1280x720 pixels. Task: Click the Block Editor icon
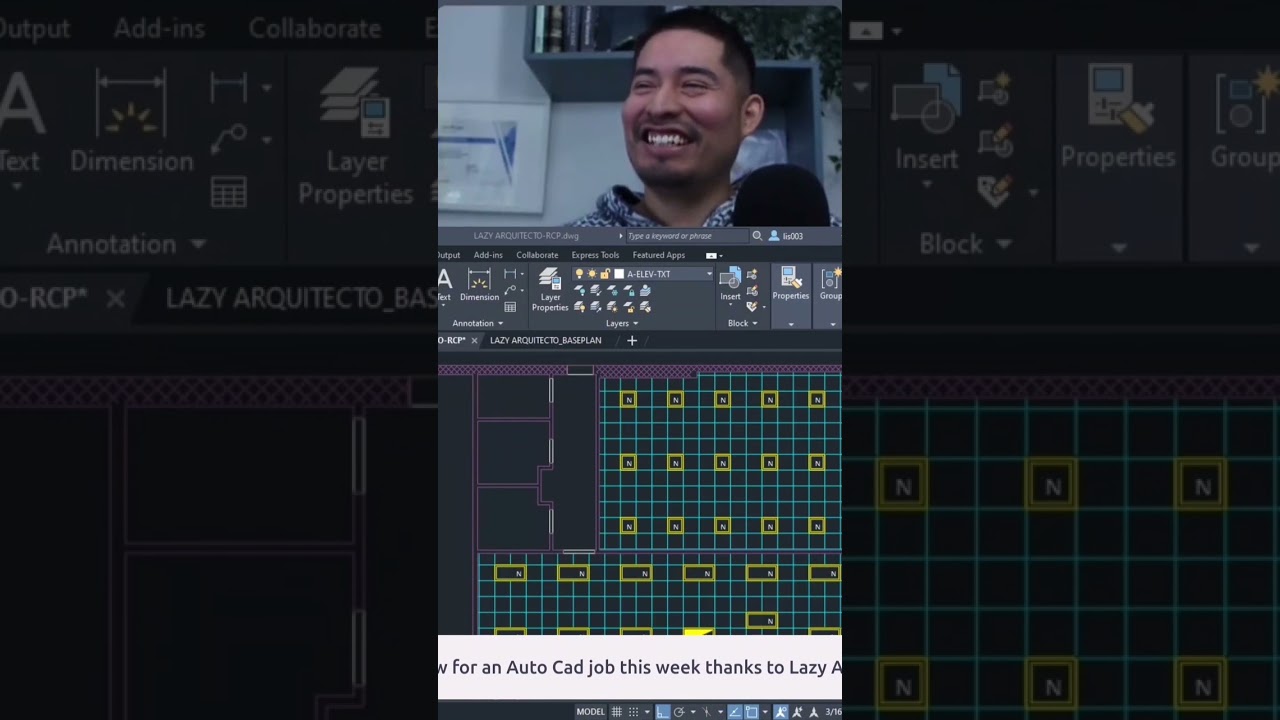coord(752,291)
